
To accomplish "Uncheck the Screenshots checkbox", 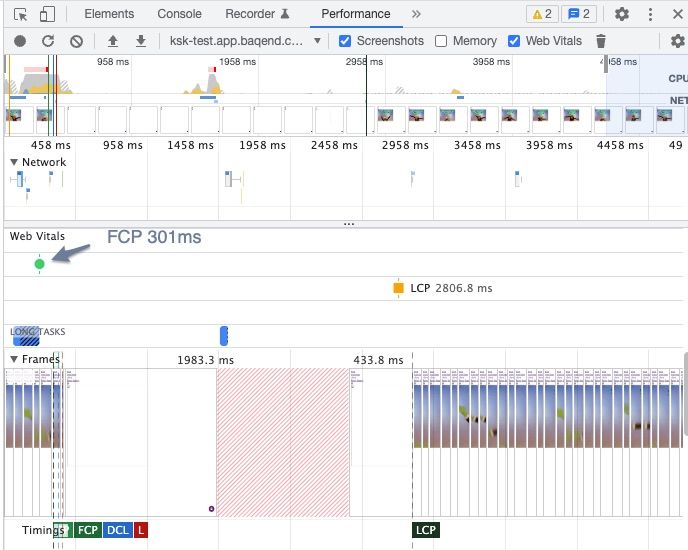I will click(x=345, y=41).
